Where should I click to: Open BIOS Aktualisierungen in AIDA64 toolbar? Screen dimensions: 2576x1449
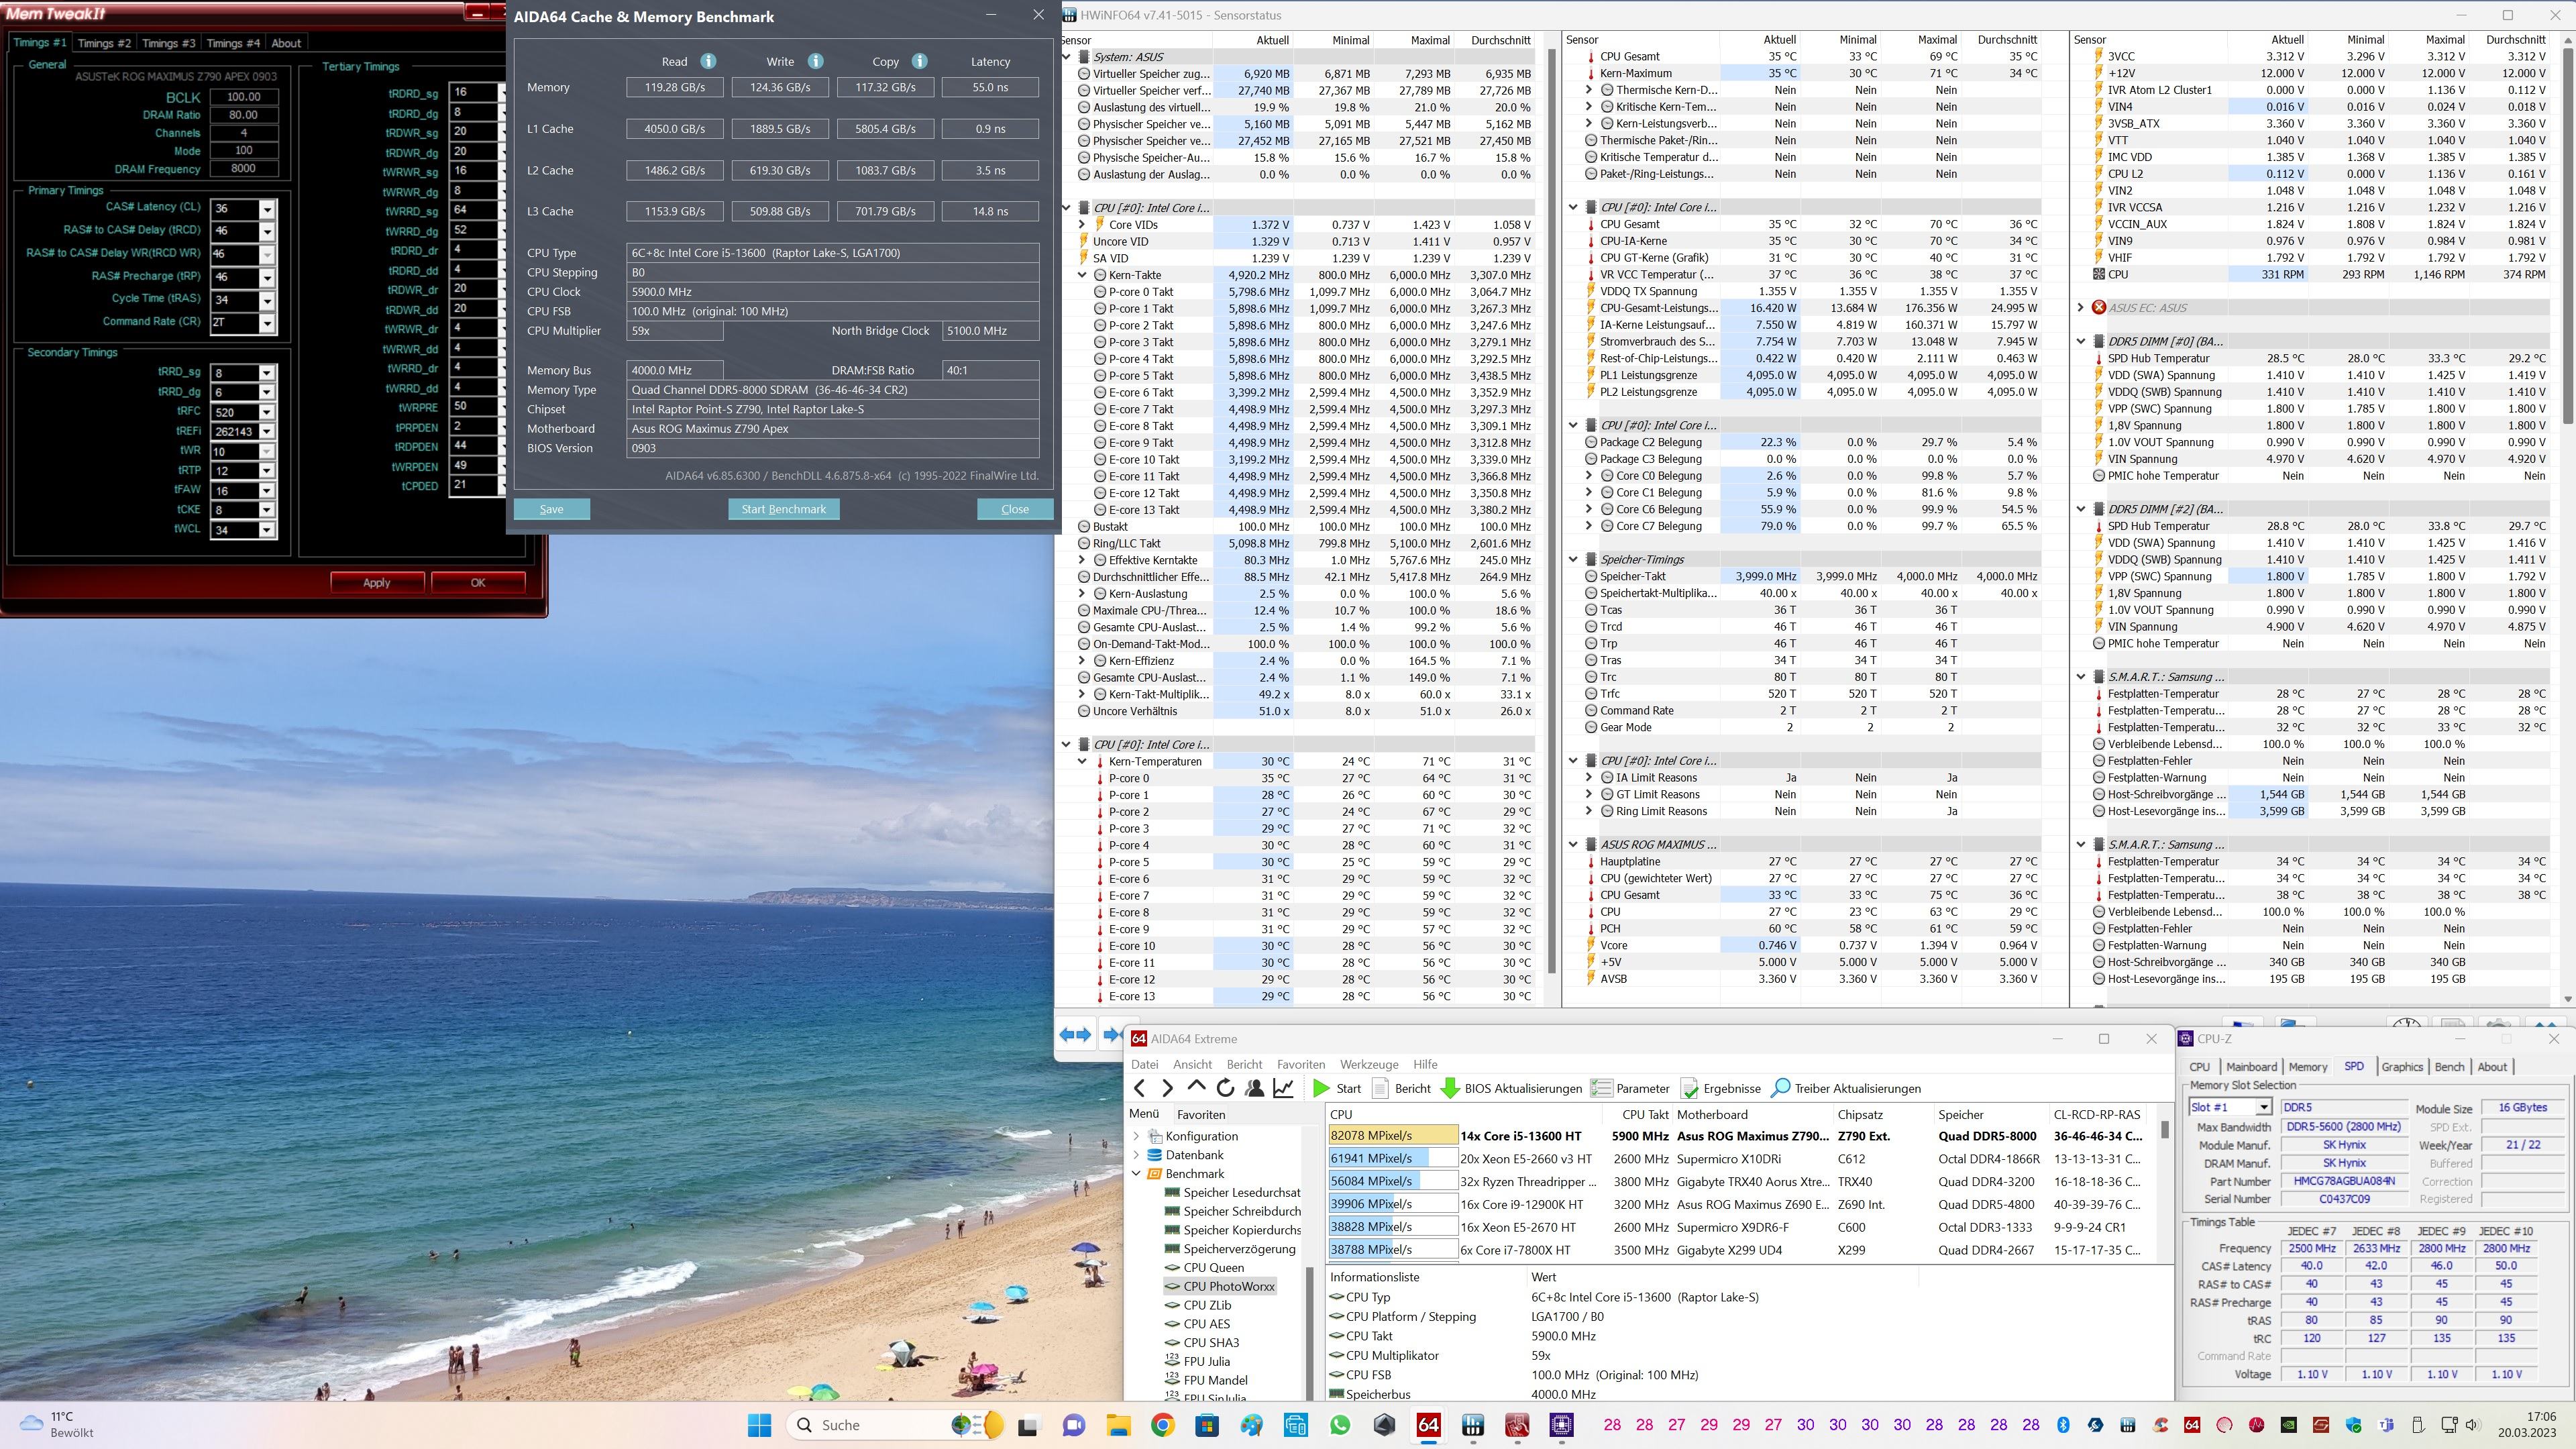pyautogui.click(x=1511, y=1088)
